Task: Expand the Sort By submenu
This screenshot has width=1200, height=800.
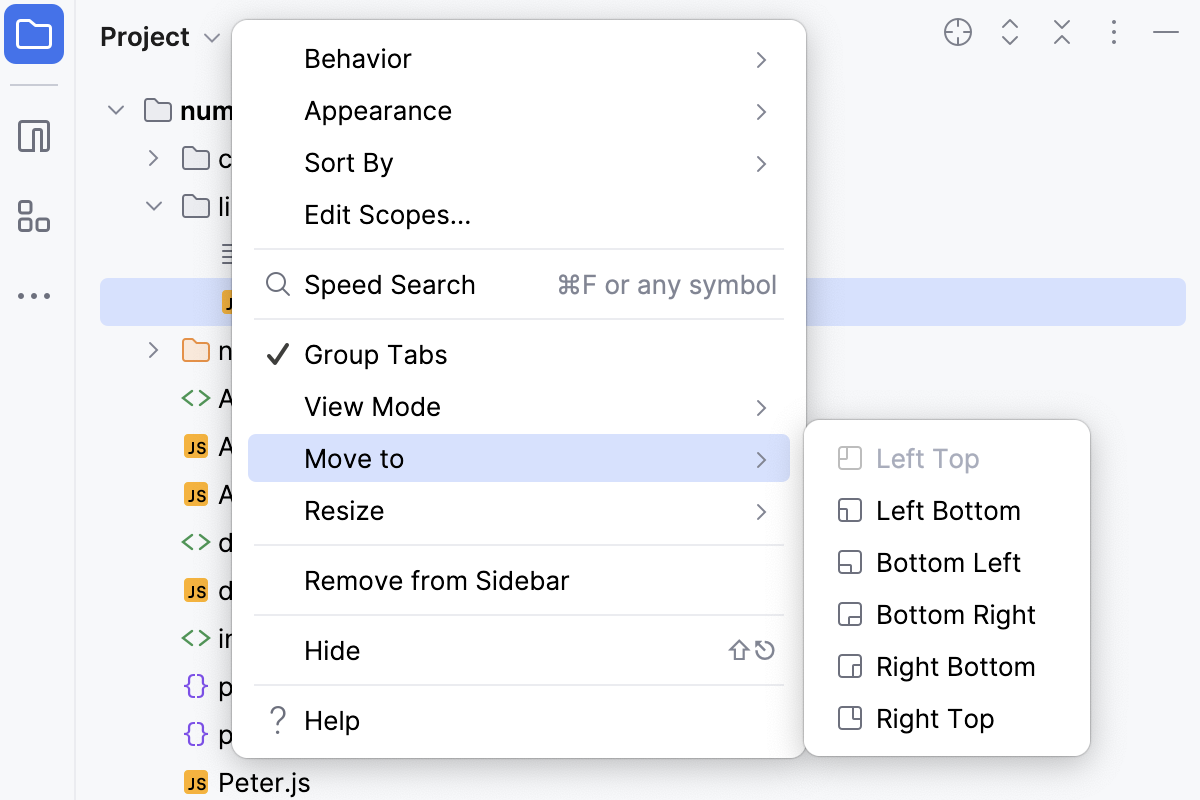Action: (x=348, y=162)
